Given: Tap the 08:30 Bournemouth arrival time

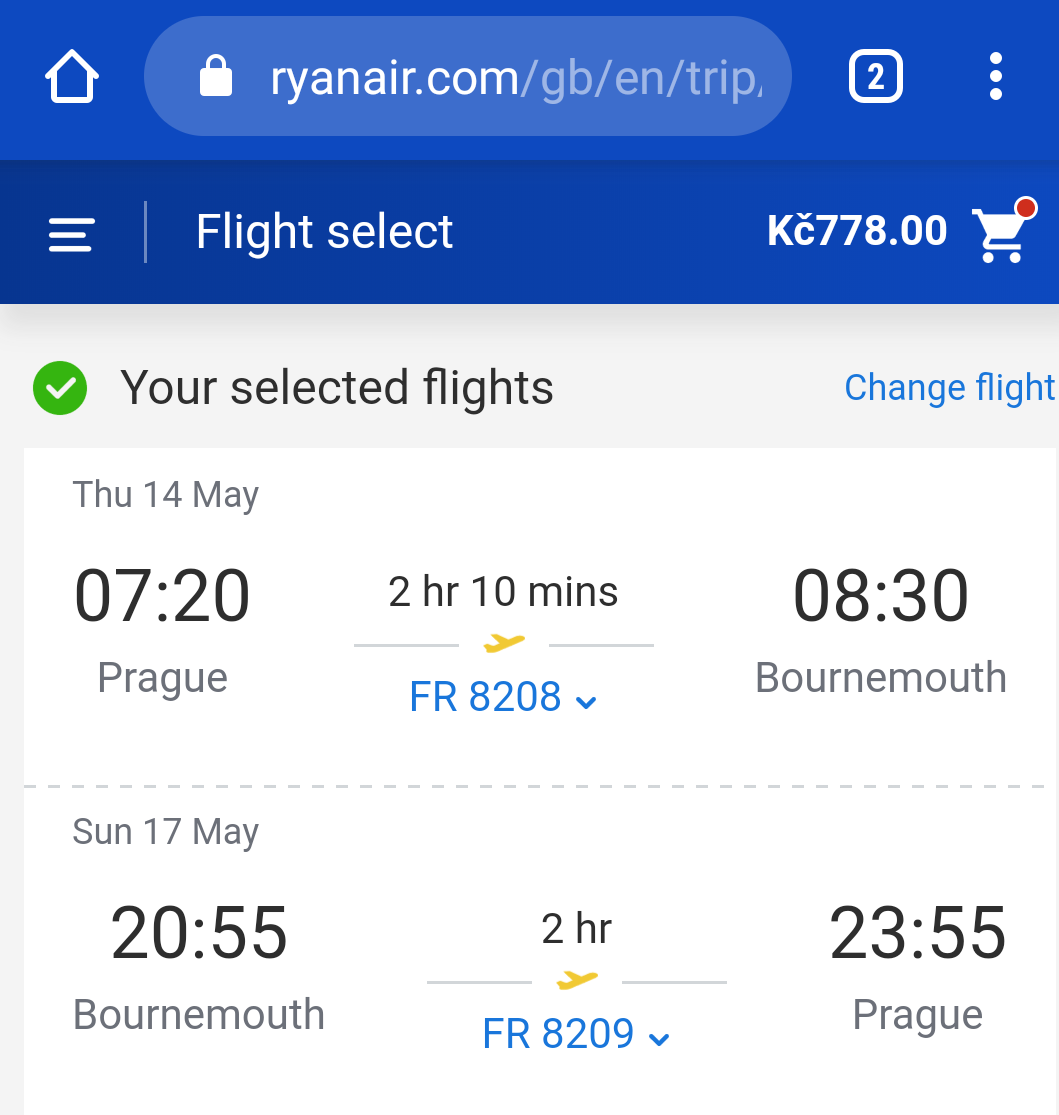Looking at the screenshot, I should click(880, 596).
